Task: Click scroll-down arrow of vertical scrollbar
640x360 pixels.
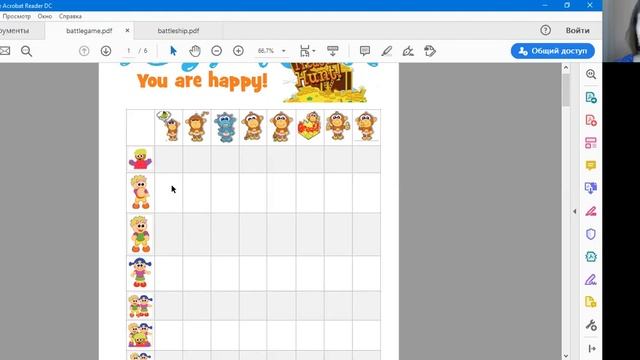Action: tap(566, 356)
